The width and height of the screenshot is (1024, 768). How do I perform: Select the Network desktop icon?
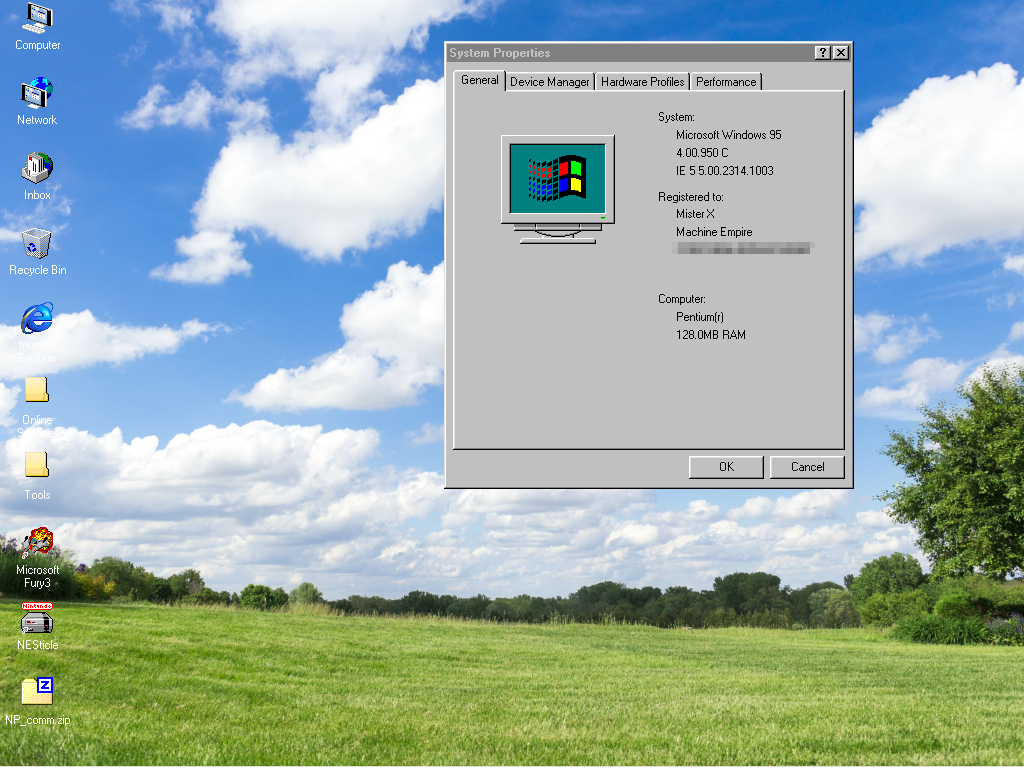(37, 94)
